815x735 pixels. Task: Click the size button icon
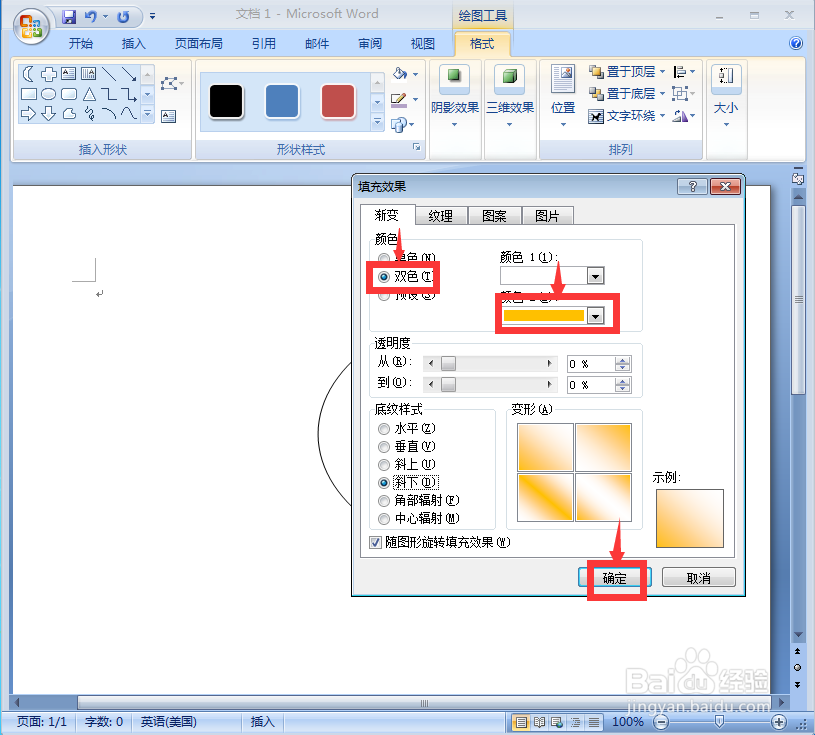point(726,78)
